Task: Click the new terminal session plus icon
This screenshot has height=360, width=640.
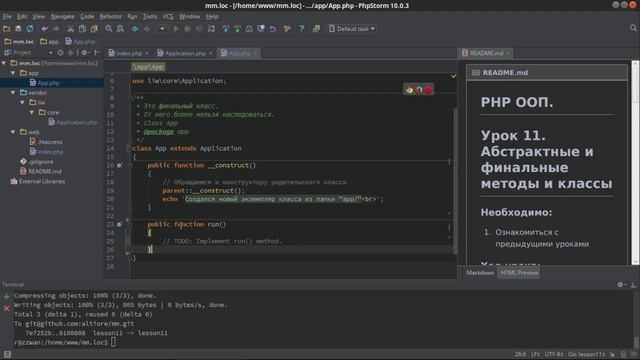Action: (6, 296)
